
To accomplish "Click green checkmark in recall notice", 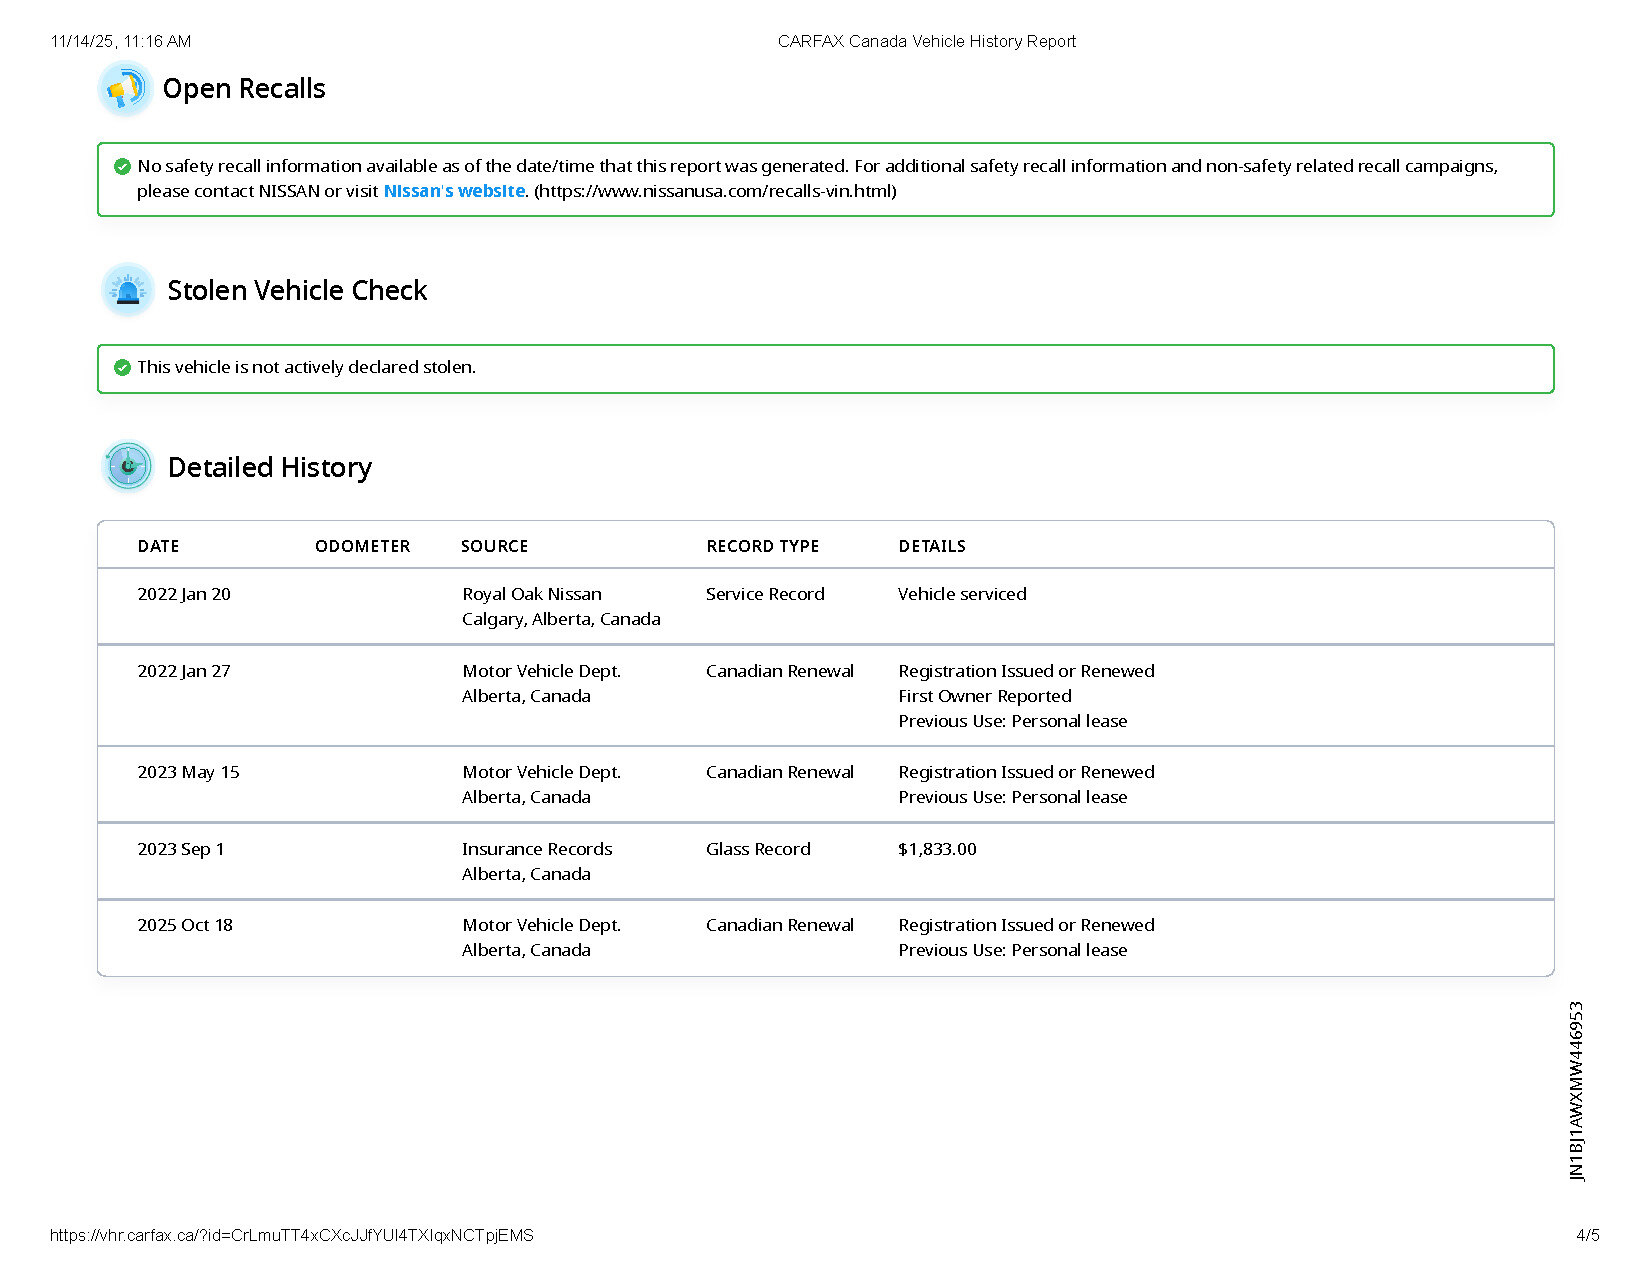I will pos(122,166).
